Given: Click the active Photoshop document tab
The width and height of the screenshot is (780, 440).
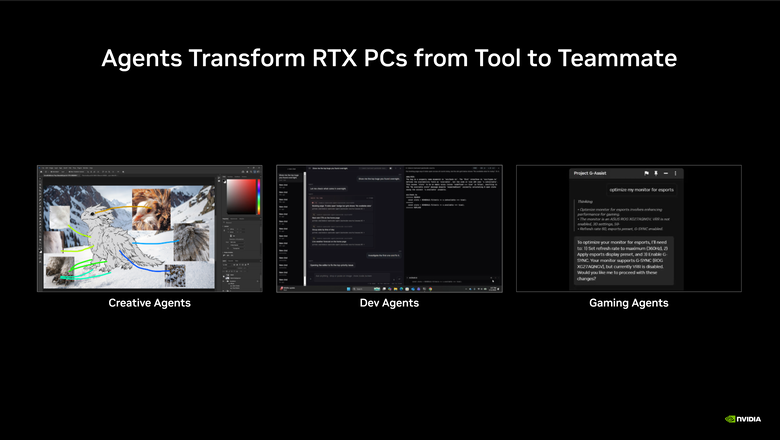Looking at the screenshot, I should pyautogui.click(x=60, y=176).
